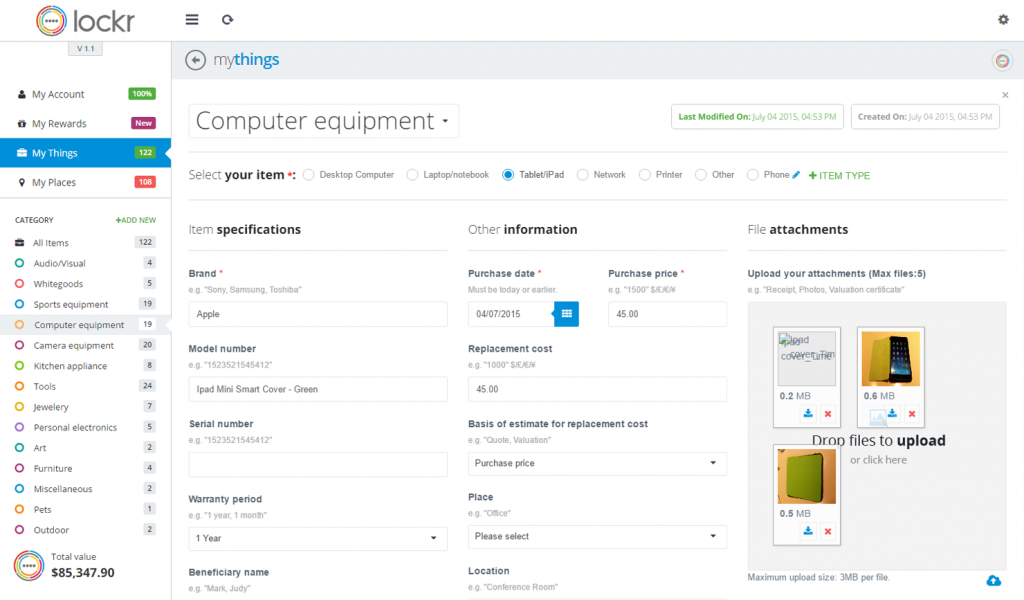Delete the 0.5 MB attachment

828,531
